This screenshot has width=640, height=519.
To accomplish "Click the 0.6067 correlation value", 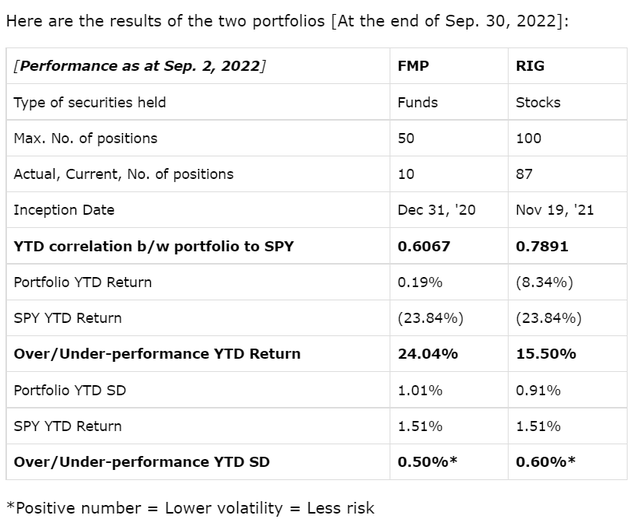I will (x=423, y=246).
